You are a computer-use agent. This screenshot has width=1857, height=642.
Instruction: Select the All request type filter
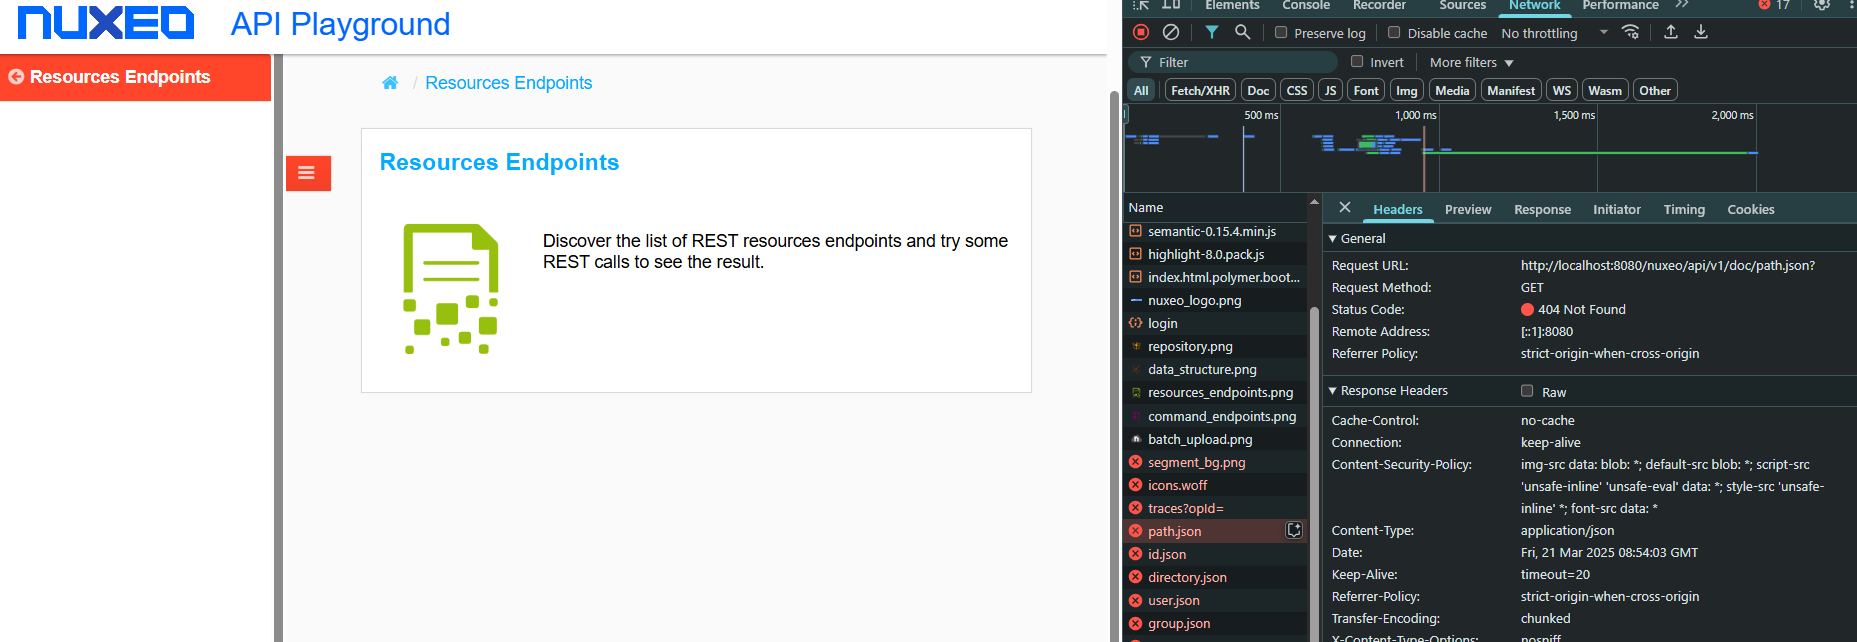[1141, 90]
